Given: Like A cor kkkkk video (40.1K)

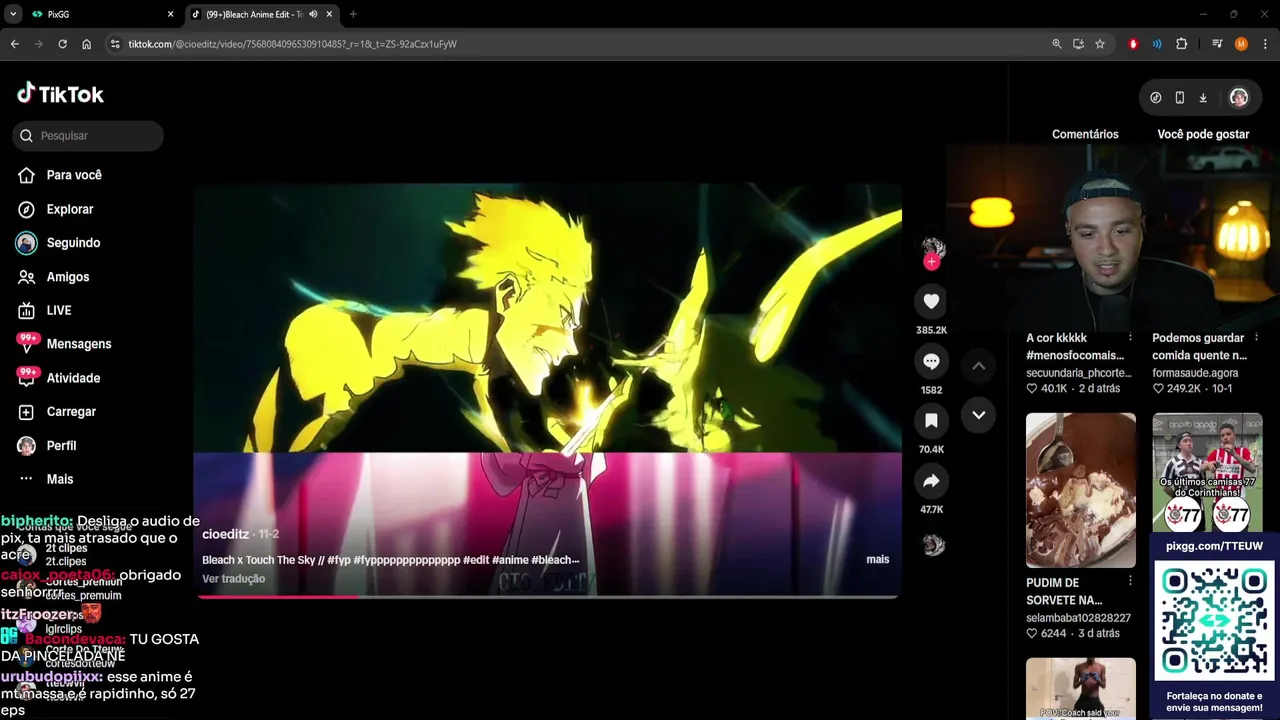Looking at the screenshot, I should tap(1033, 389).
